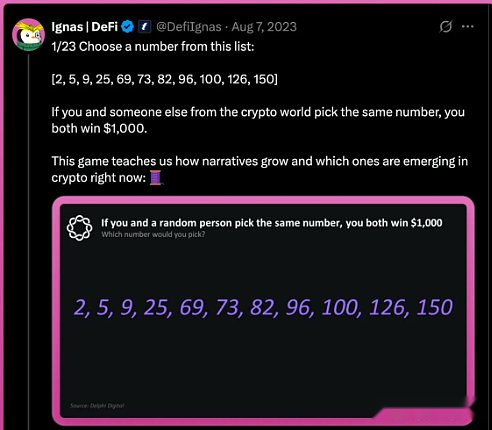Image resolution: width=492 pixels, height=430 pixels.
Task: Click the image headline about winning $1,000
Action: (x=272, y=223)
